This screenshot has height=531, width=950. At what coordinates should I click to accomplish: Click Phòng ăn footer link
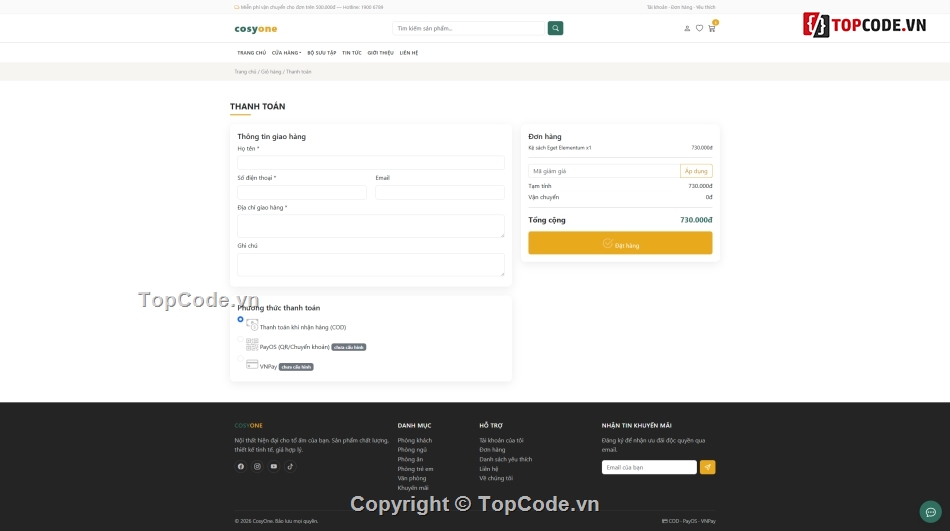410,459
